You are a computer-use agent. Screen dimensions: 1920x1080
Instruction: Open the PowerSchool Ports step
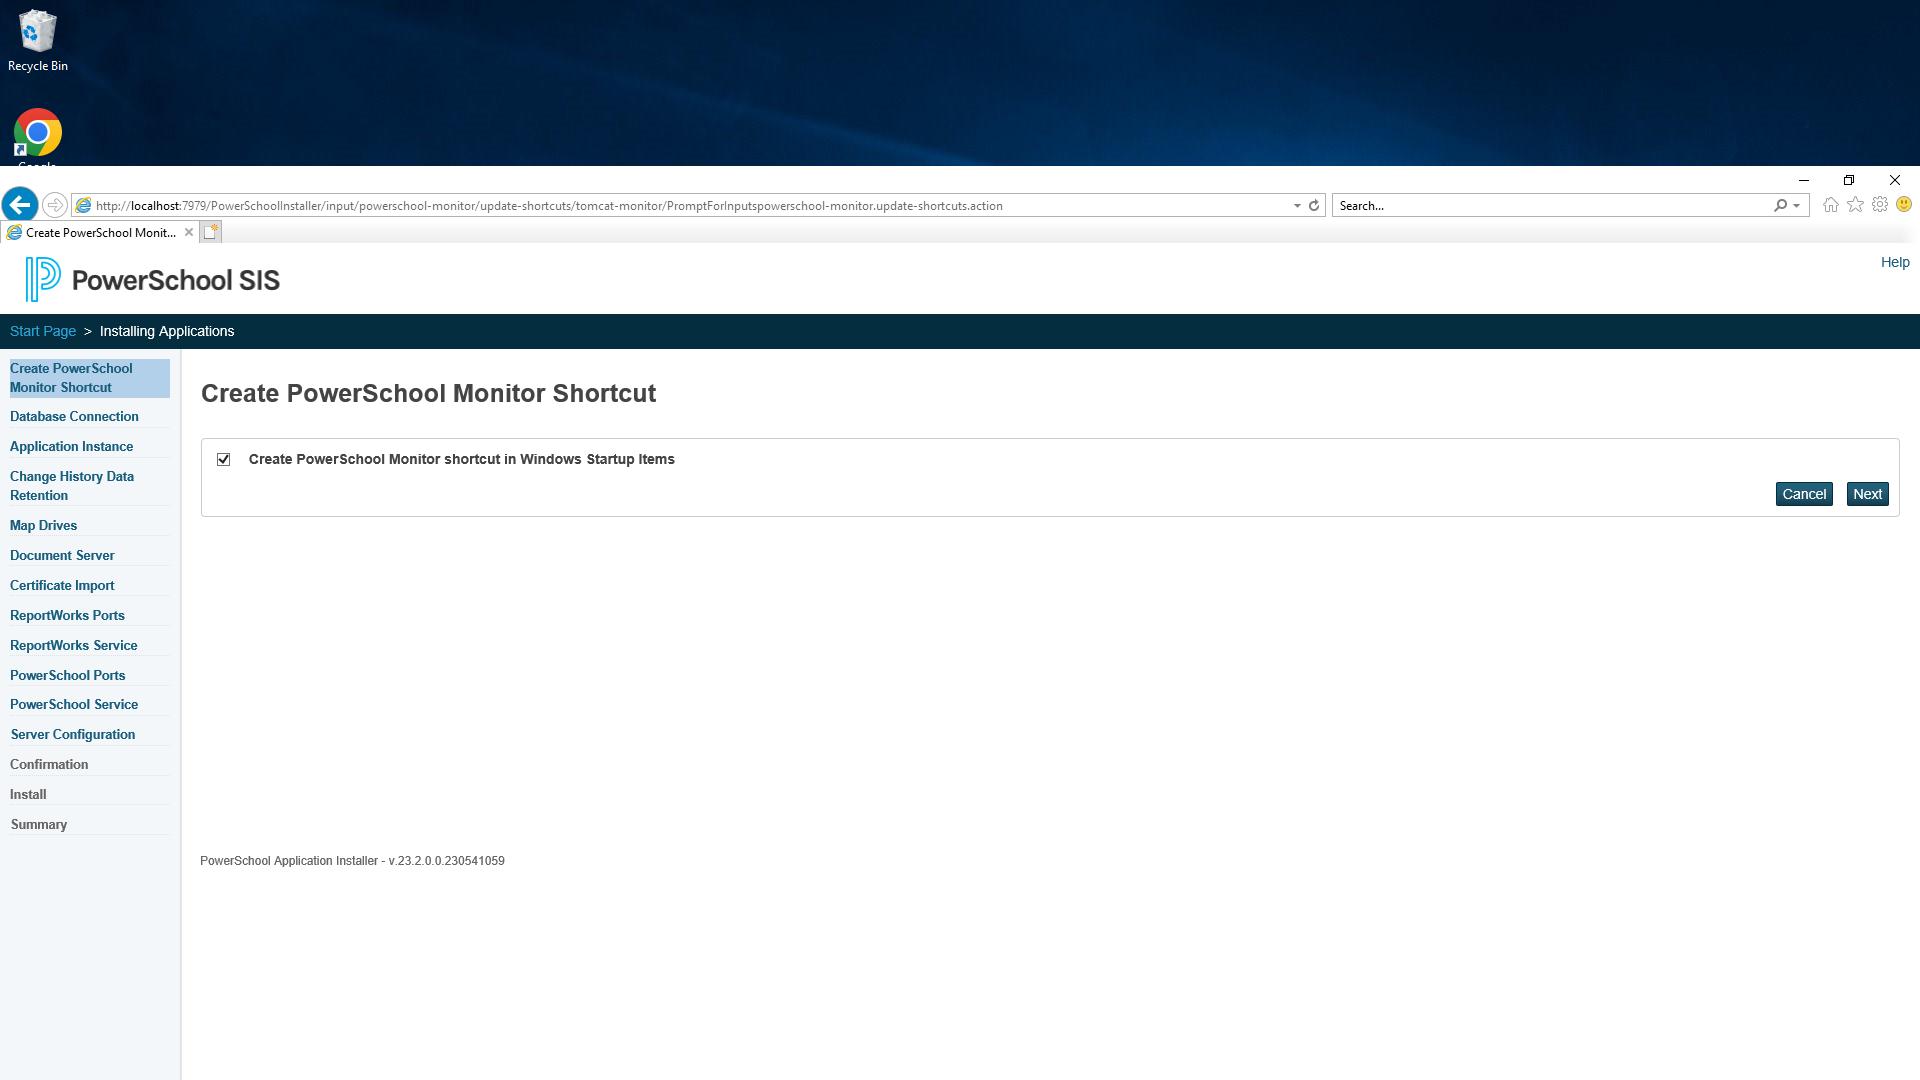[67, 676]
